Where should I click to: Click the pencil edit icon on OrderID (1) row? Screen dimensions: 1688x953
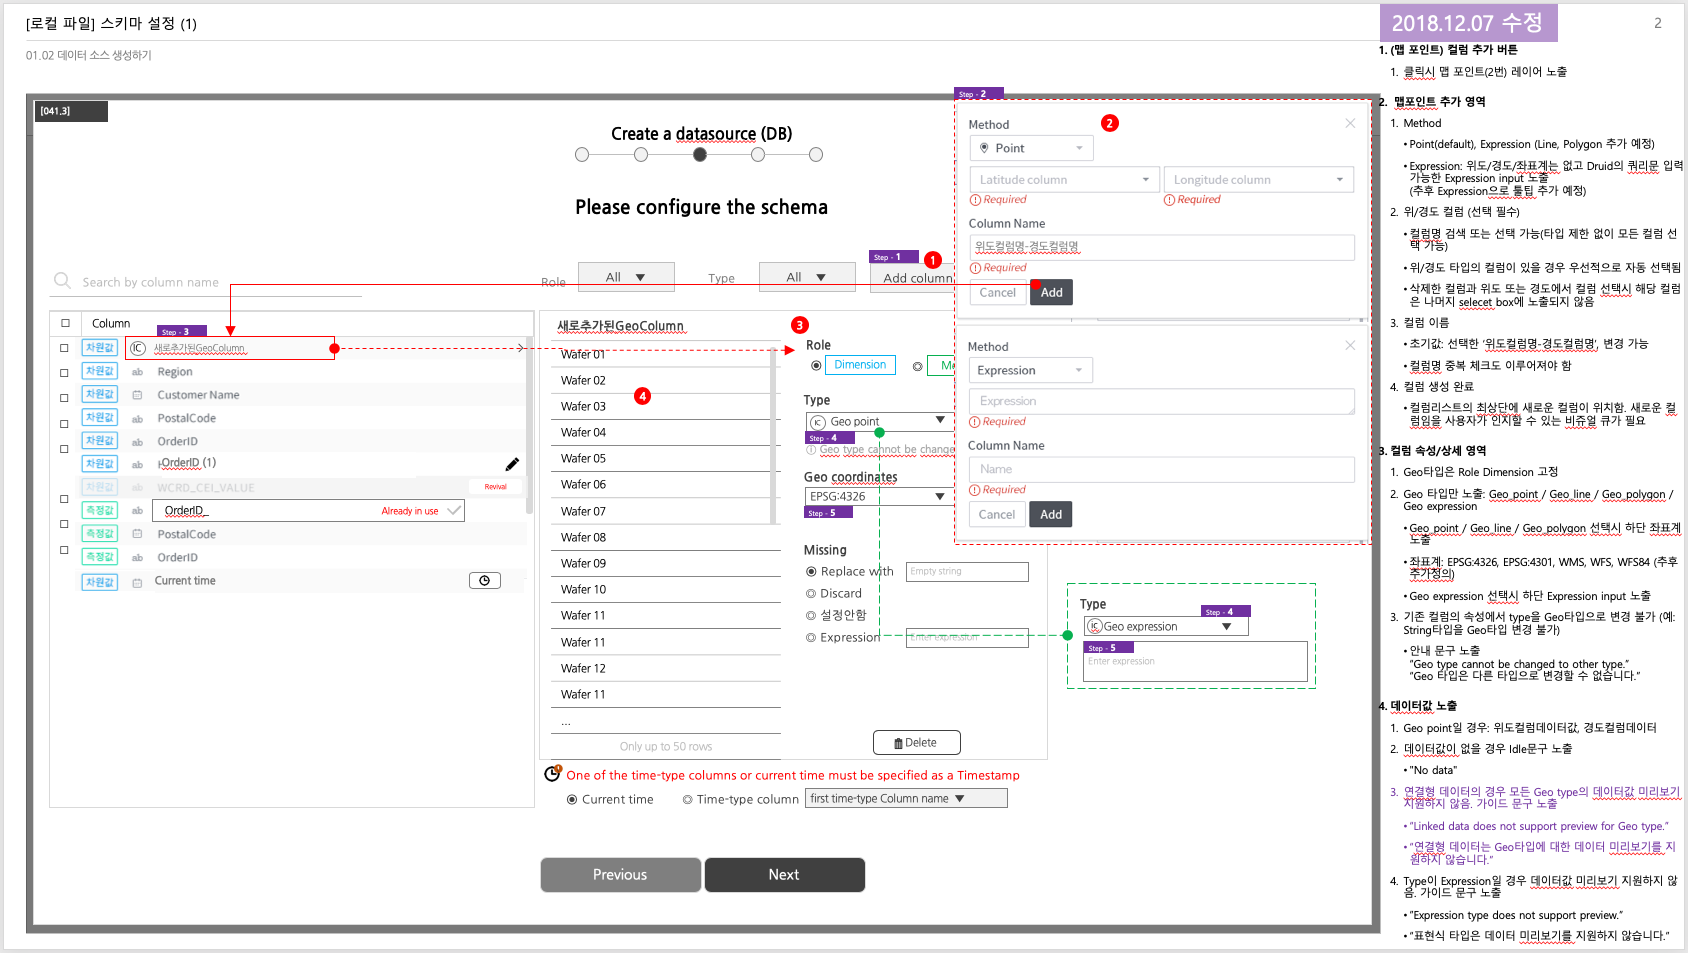(x=512, y=464)
